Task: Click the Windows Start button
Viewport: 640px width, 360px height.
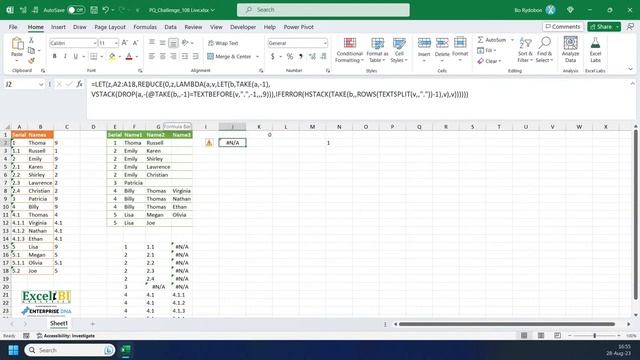Action: (x=13, y=350)
